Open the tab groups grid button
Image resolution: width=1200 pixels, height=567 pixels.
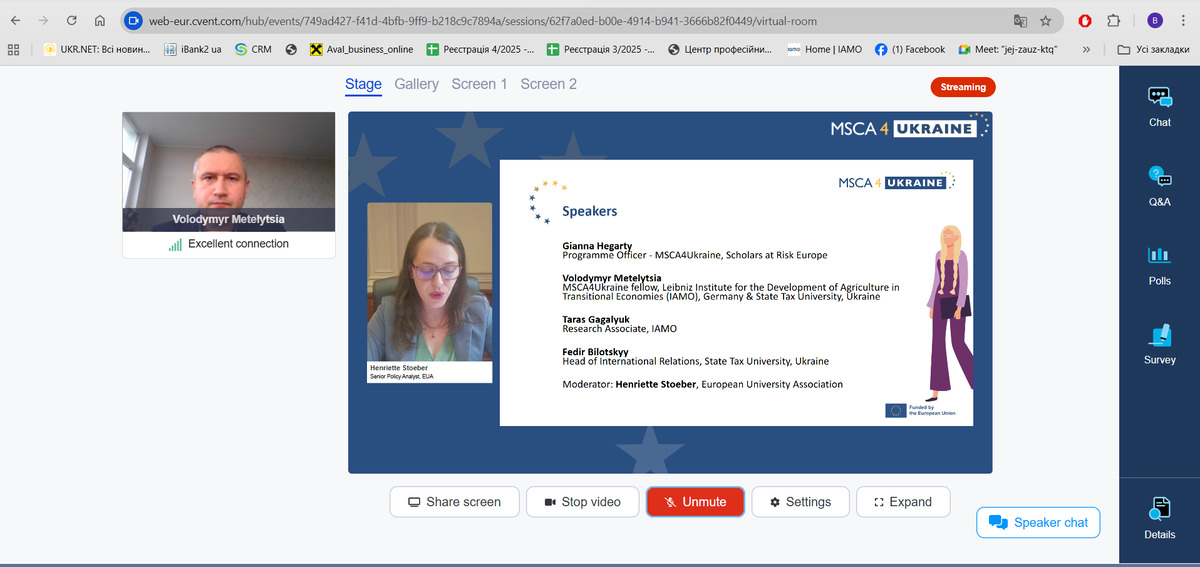pyautogui.click(x=14, y=49)
